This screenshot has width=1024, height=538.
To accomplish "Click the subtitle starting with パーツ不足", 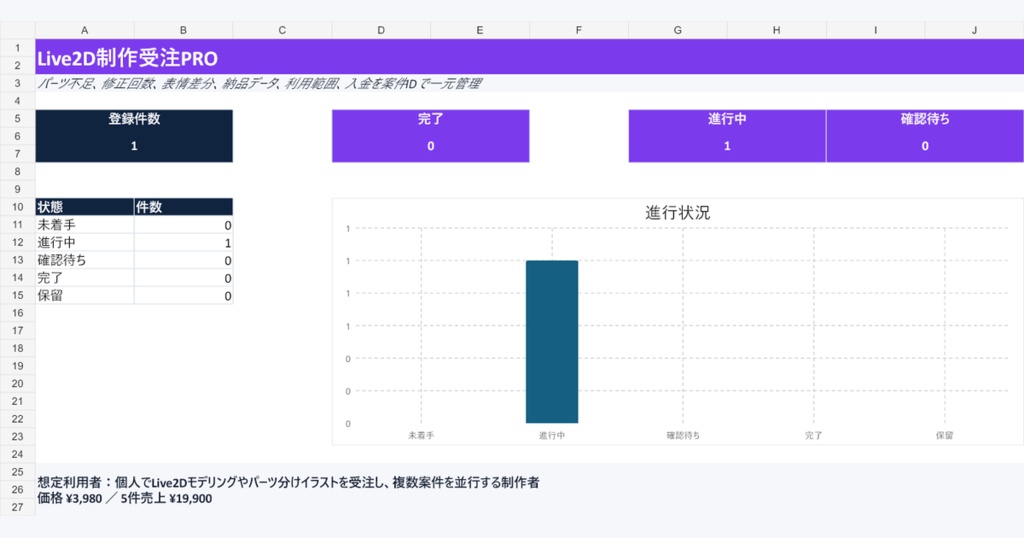I will 259,83.
